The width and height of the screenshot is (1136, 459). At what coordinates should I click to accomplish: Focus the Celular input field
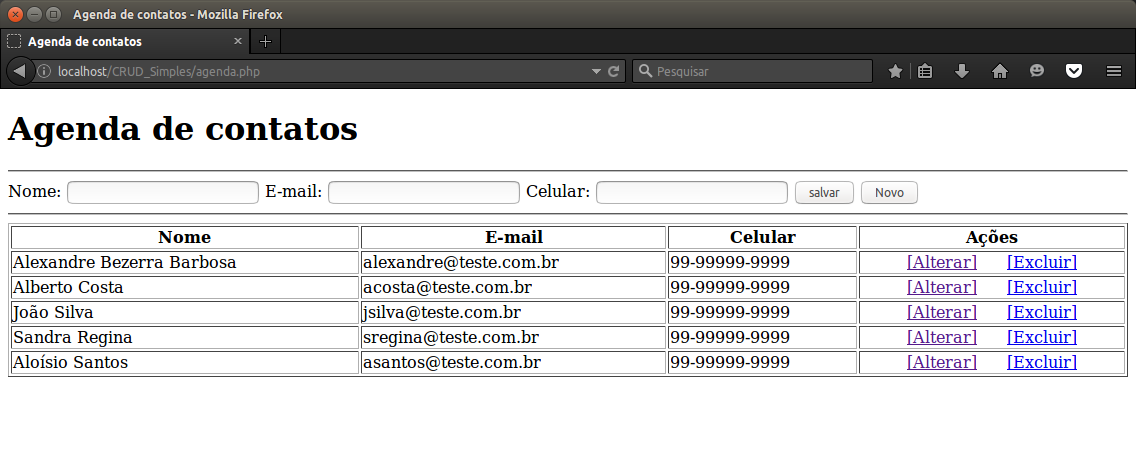[x=692, y=193]
